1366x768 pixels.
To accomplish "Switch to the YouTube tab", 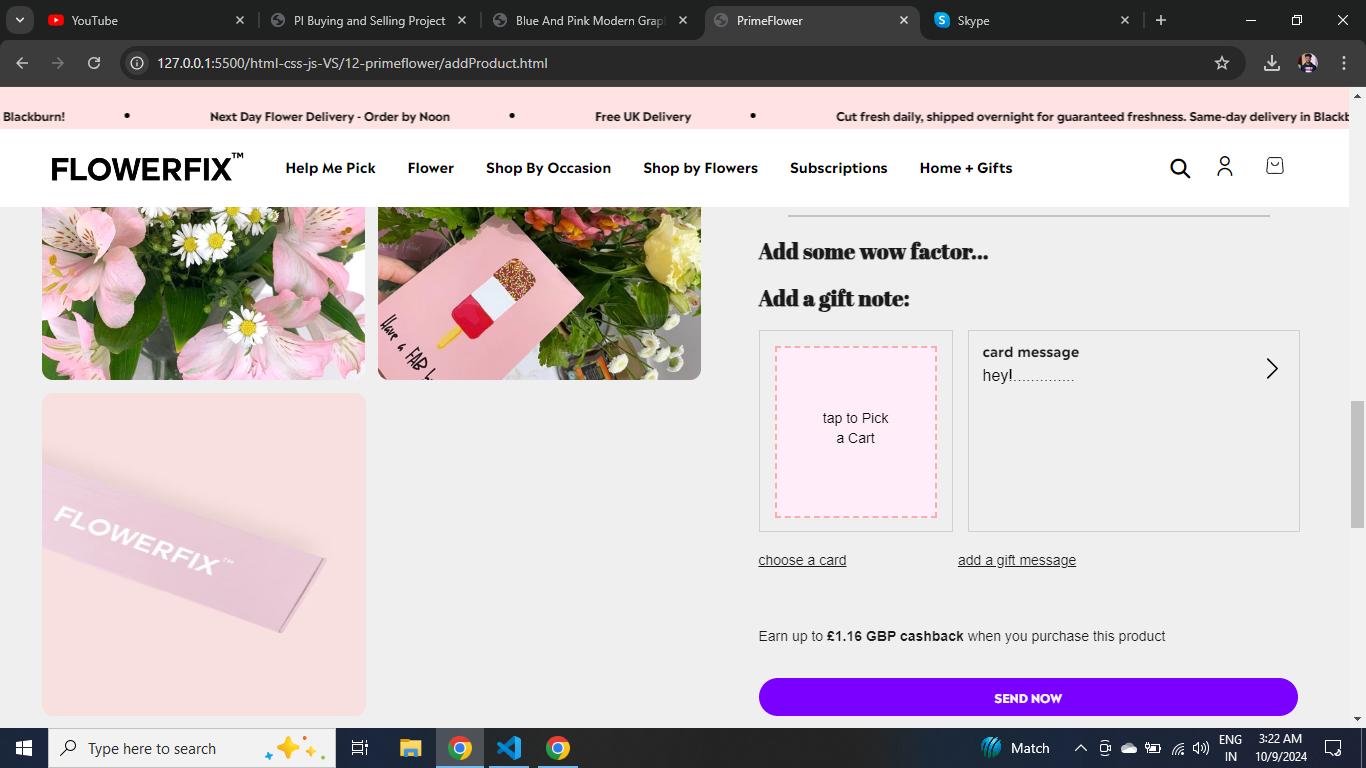I will [148, 20].
